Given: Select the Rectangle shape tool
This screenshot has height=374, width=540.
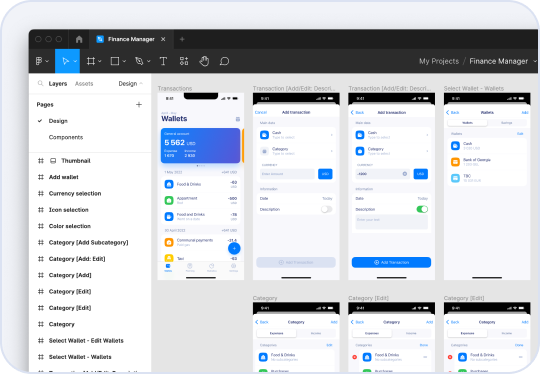Looking at the screenshot, I should click(x=115, y=61).
